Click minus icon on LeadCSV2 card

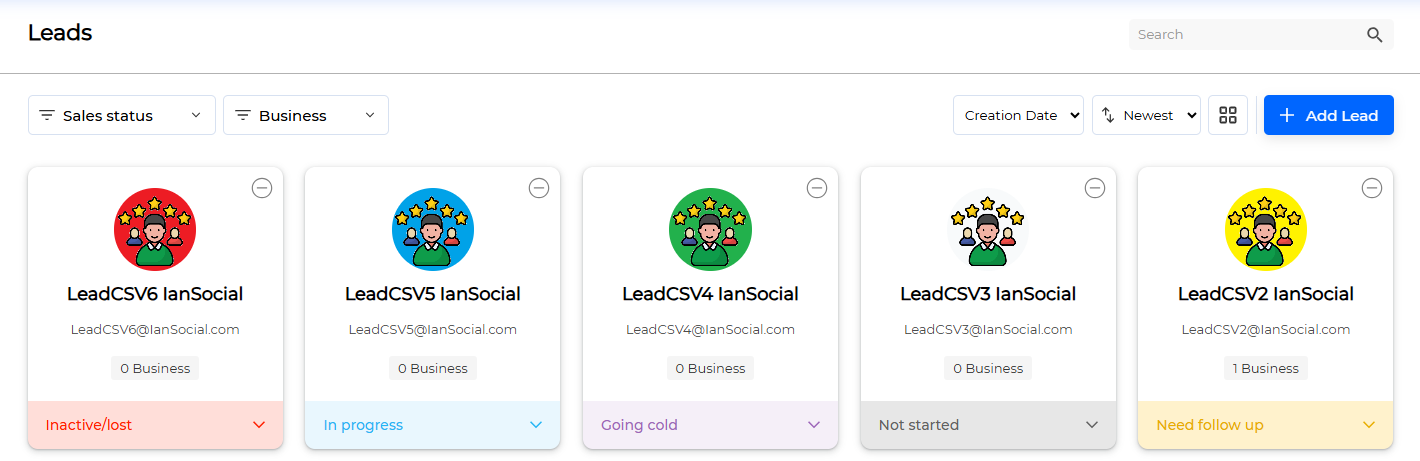click(x=1372, y=188)
